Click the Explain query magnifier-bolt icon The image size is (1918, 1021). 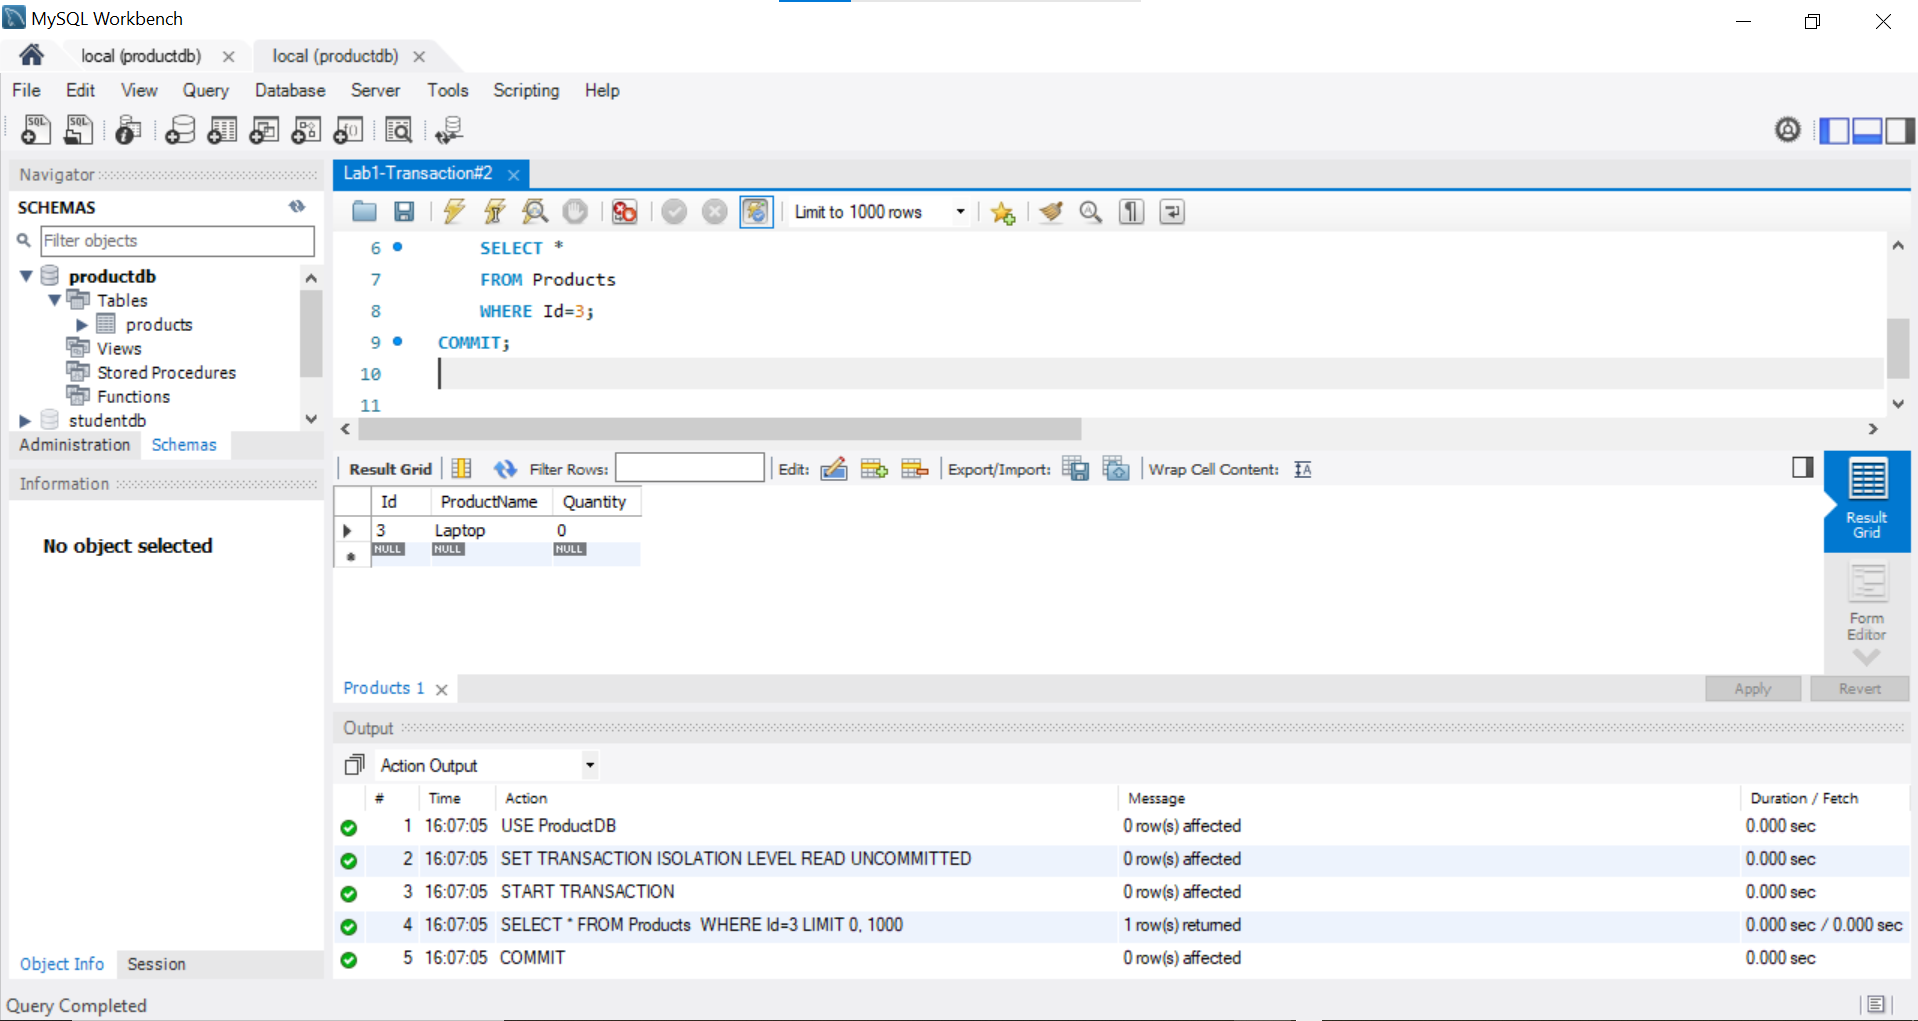[x=535, y=211]
